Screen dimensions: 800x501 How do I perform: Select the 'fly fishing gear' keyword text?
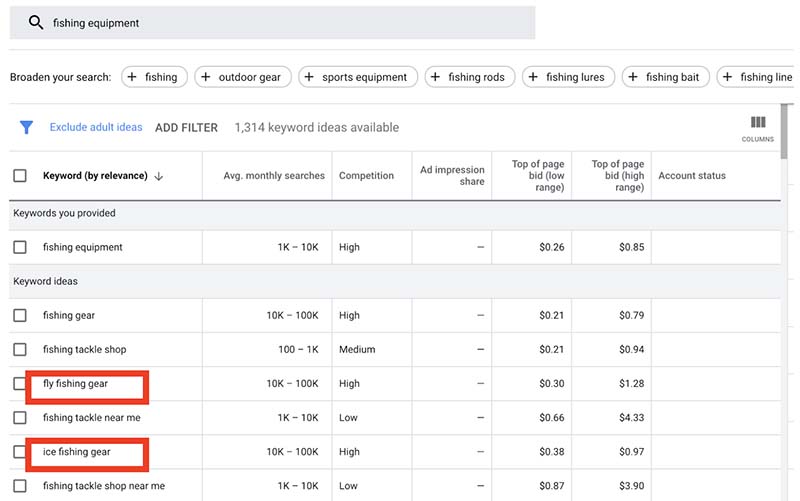76,384
